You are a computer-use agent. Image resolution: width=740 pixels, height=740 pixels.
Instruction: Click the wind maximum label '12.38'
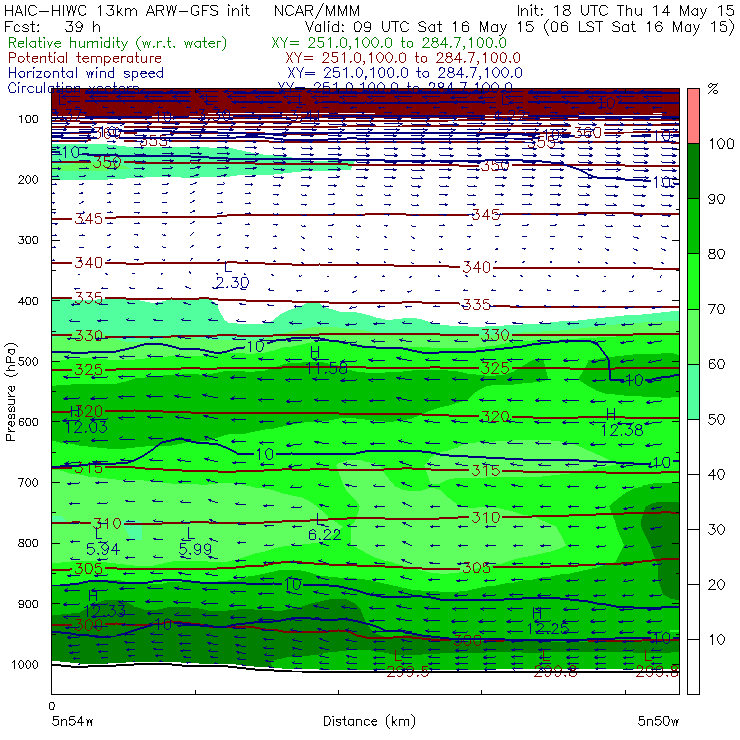tap(622, 430)
